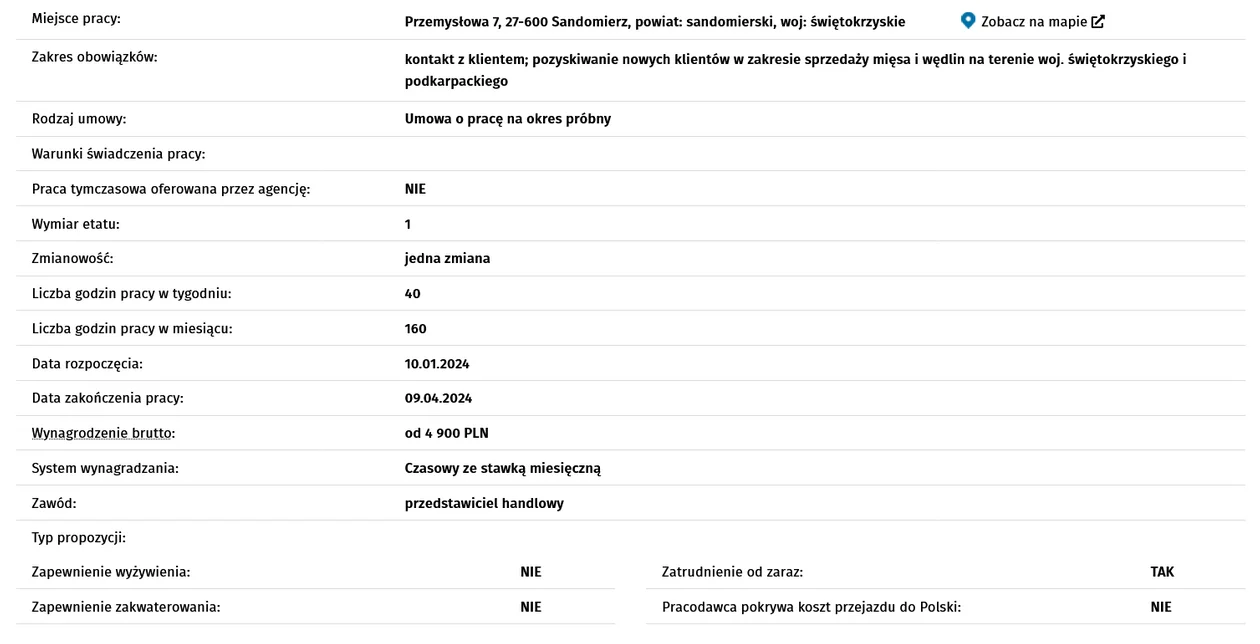Screen dimensions: 1260x644
Task: Click the 'Warunki świadczenia pracy' label
Action: click(x=118, y=154)
